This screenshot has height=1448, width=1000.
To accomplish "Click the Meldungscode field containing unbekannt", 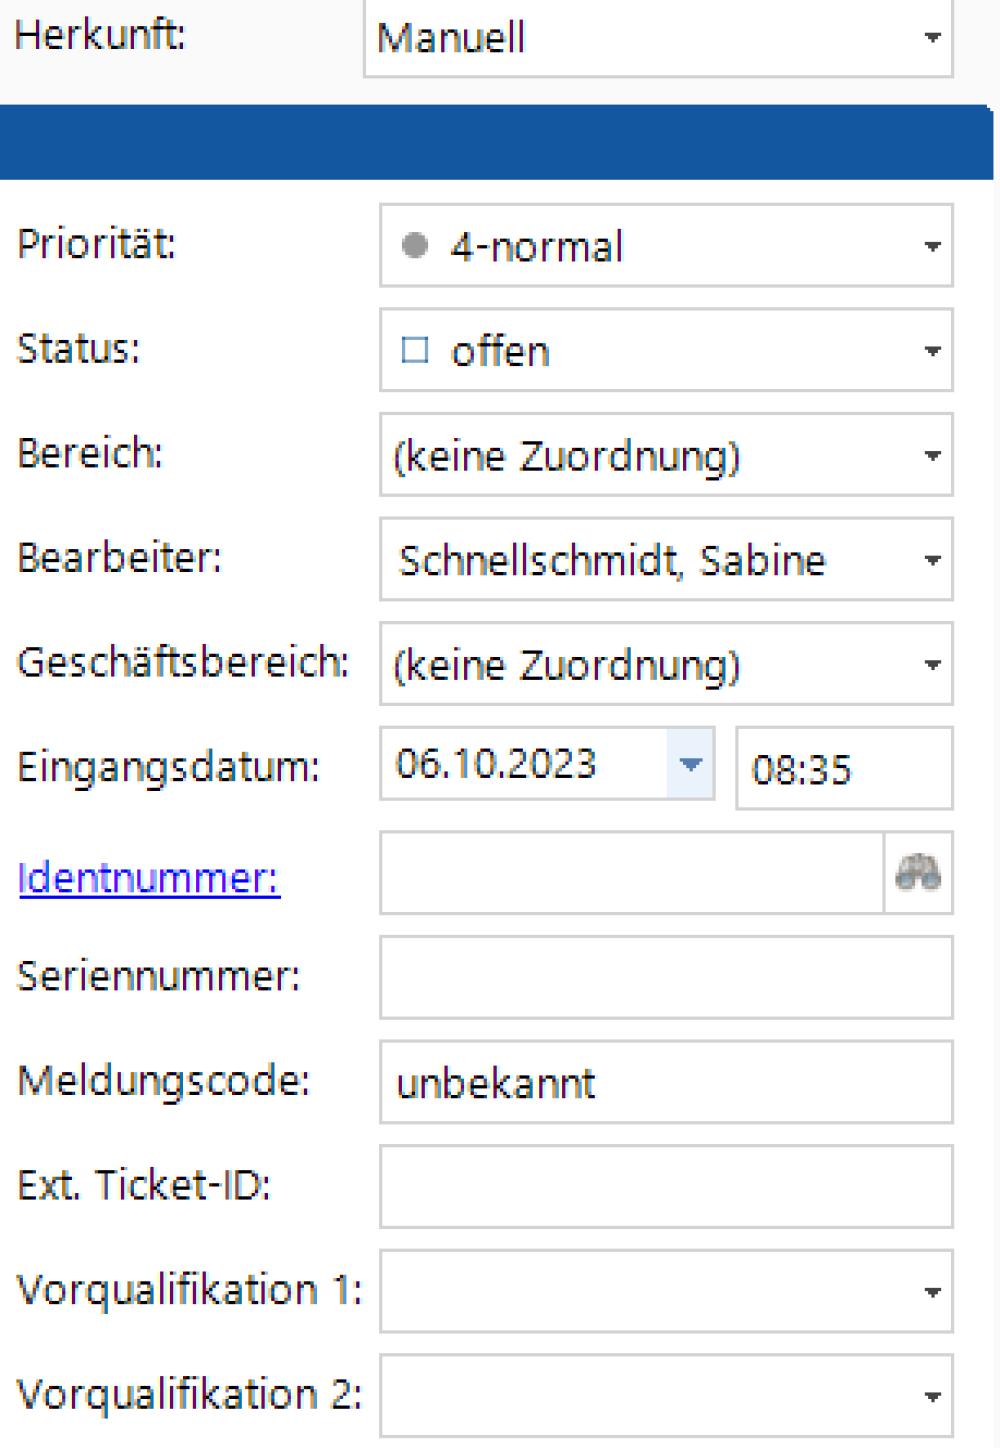I will (666, 1083).
